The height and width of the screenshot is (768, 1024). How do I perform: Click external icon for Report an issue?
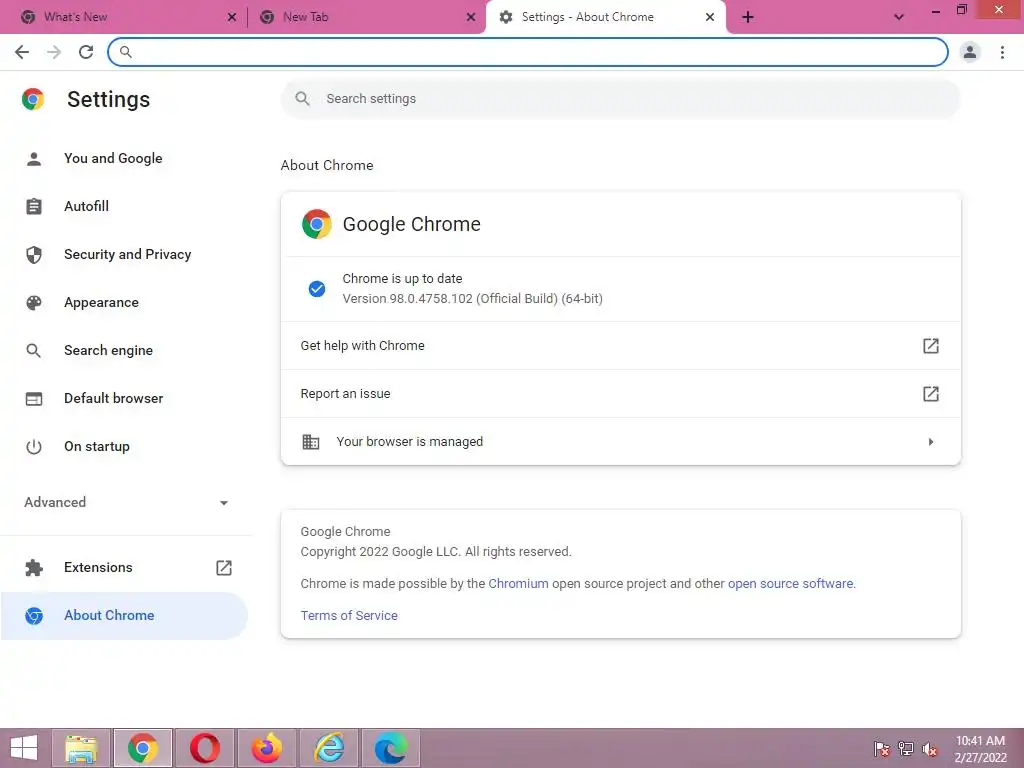[x=931, y=394]
